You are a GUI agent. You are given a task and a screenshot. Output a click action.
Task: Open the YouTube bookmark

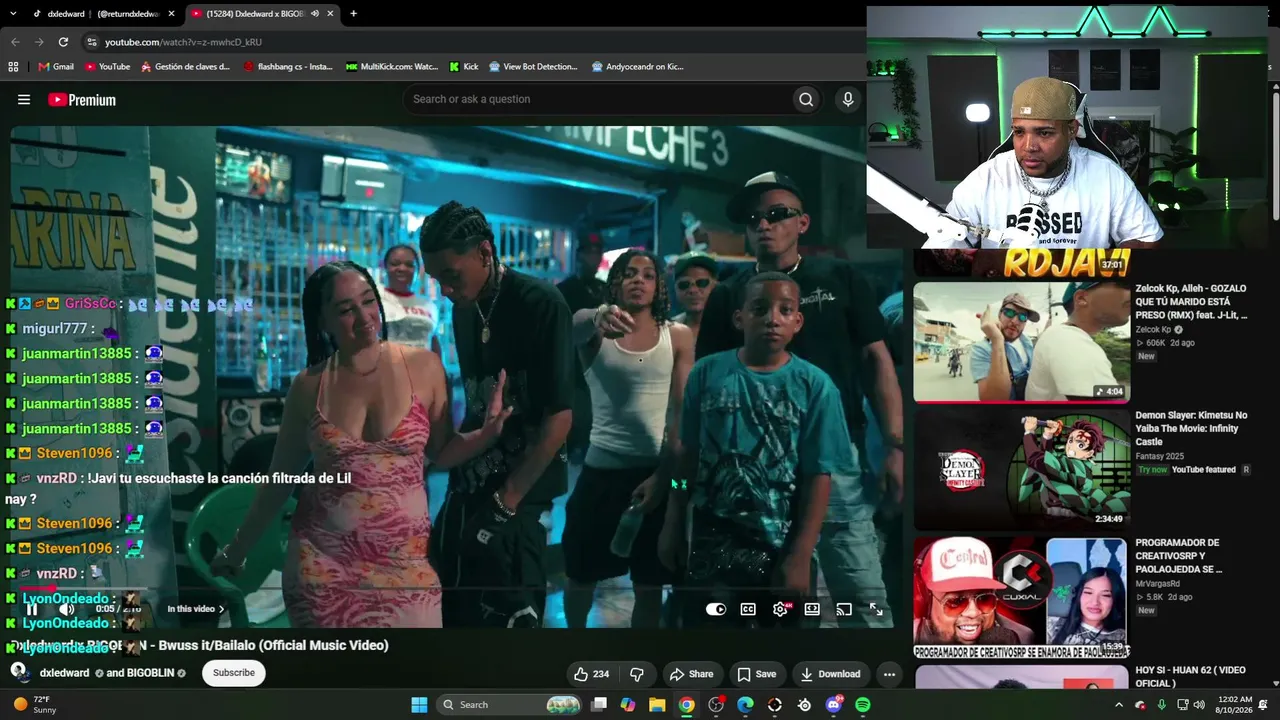point(108,67)
